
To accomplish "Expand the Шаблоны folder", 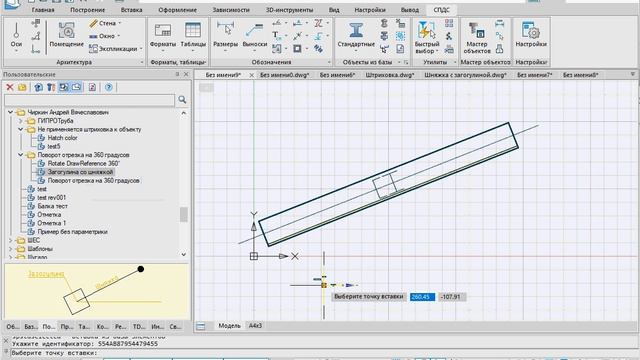I will click(11, 249).
